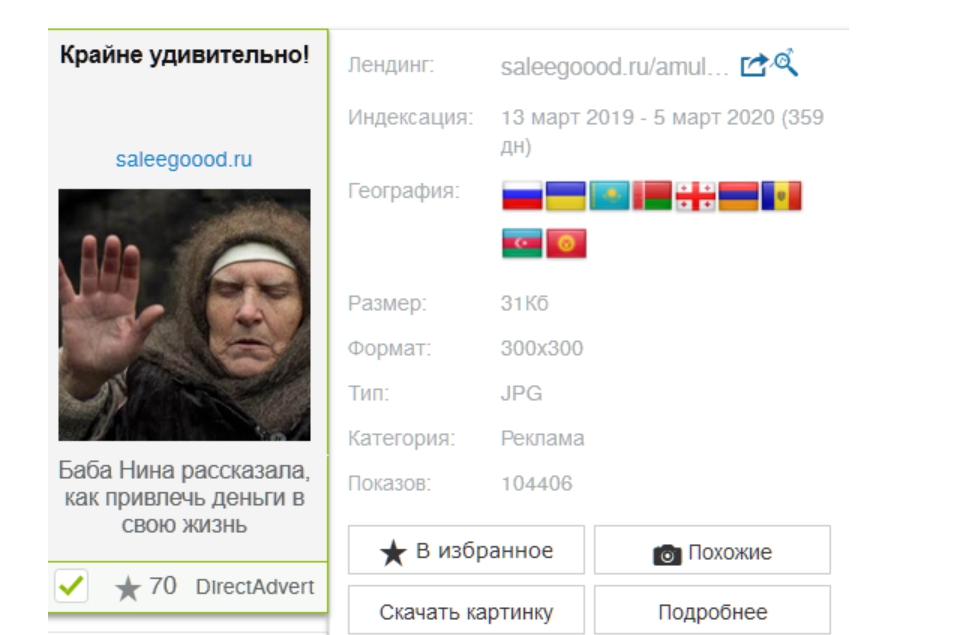
Task: Find similar ads with Похожие button
Action: click(712, 550)
